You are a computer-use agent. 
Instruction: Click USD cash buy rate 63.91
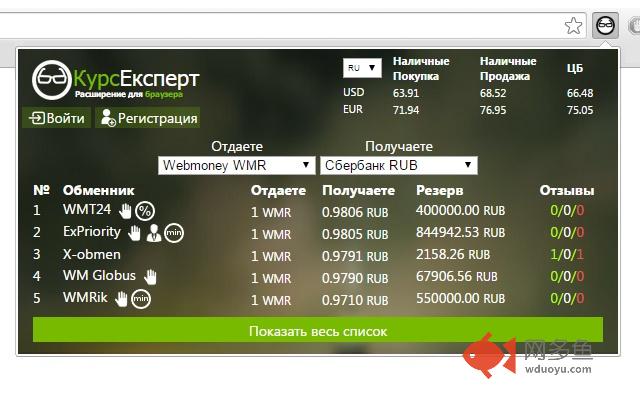[x=406, y=93]
